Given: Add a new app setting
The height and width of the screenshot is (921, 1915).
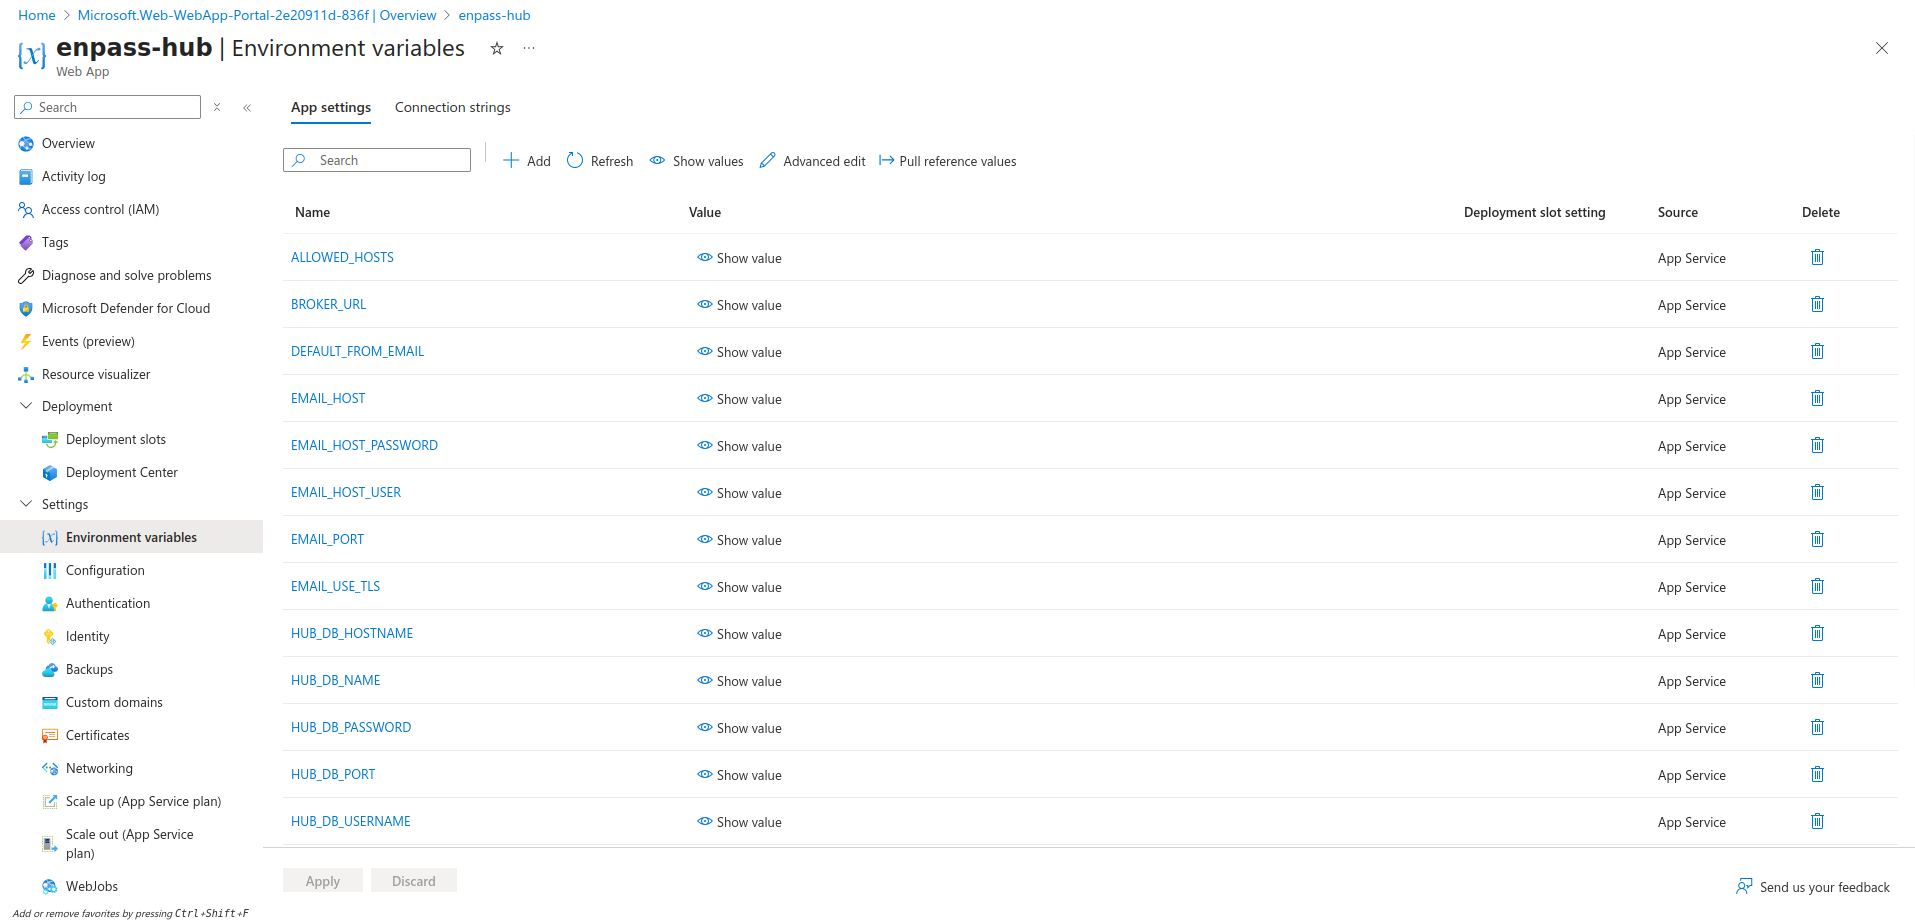Looking at the screenshot, I should pos(526,161).
